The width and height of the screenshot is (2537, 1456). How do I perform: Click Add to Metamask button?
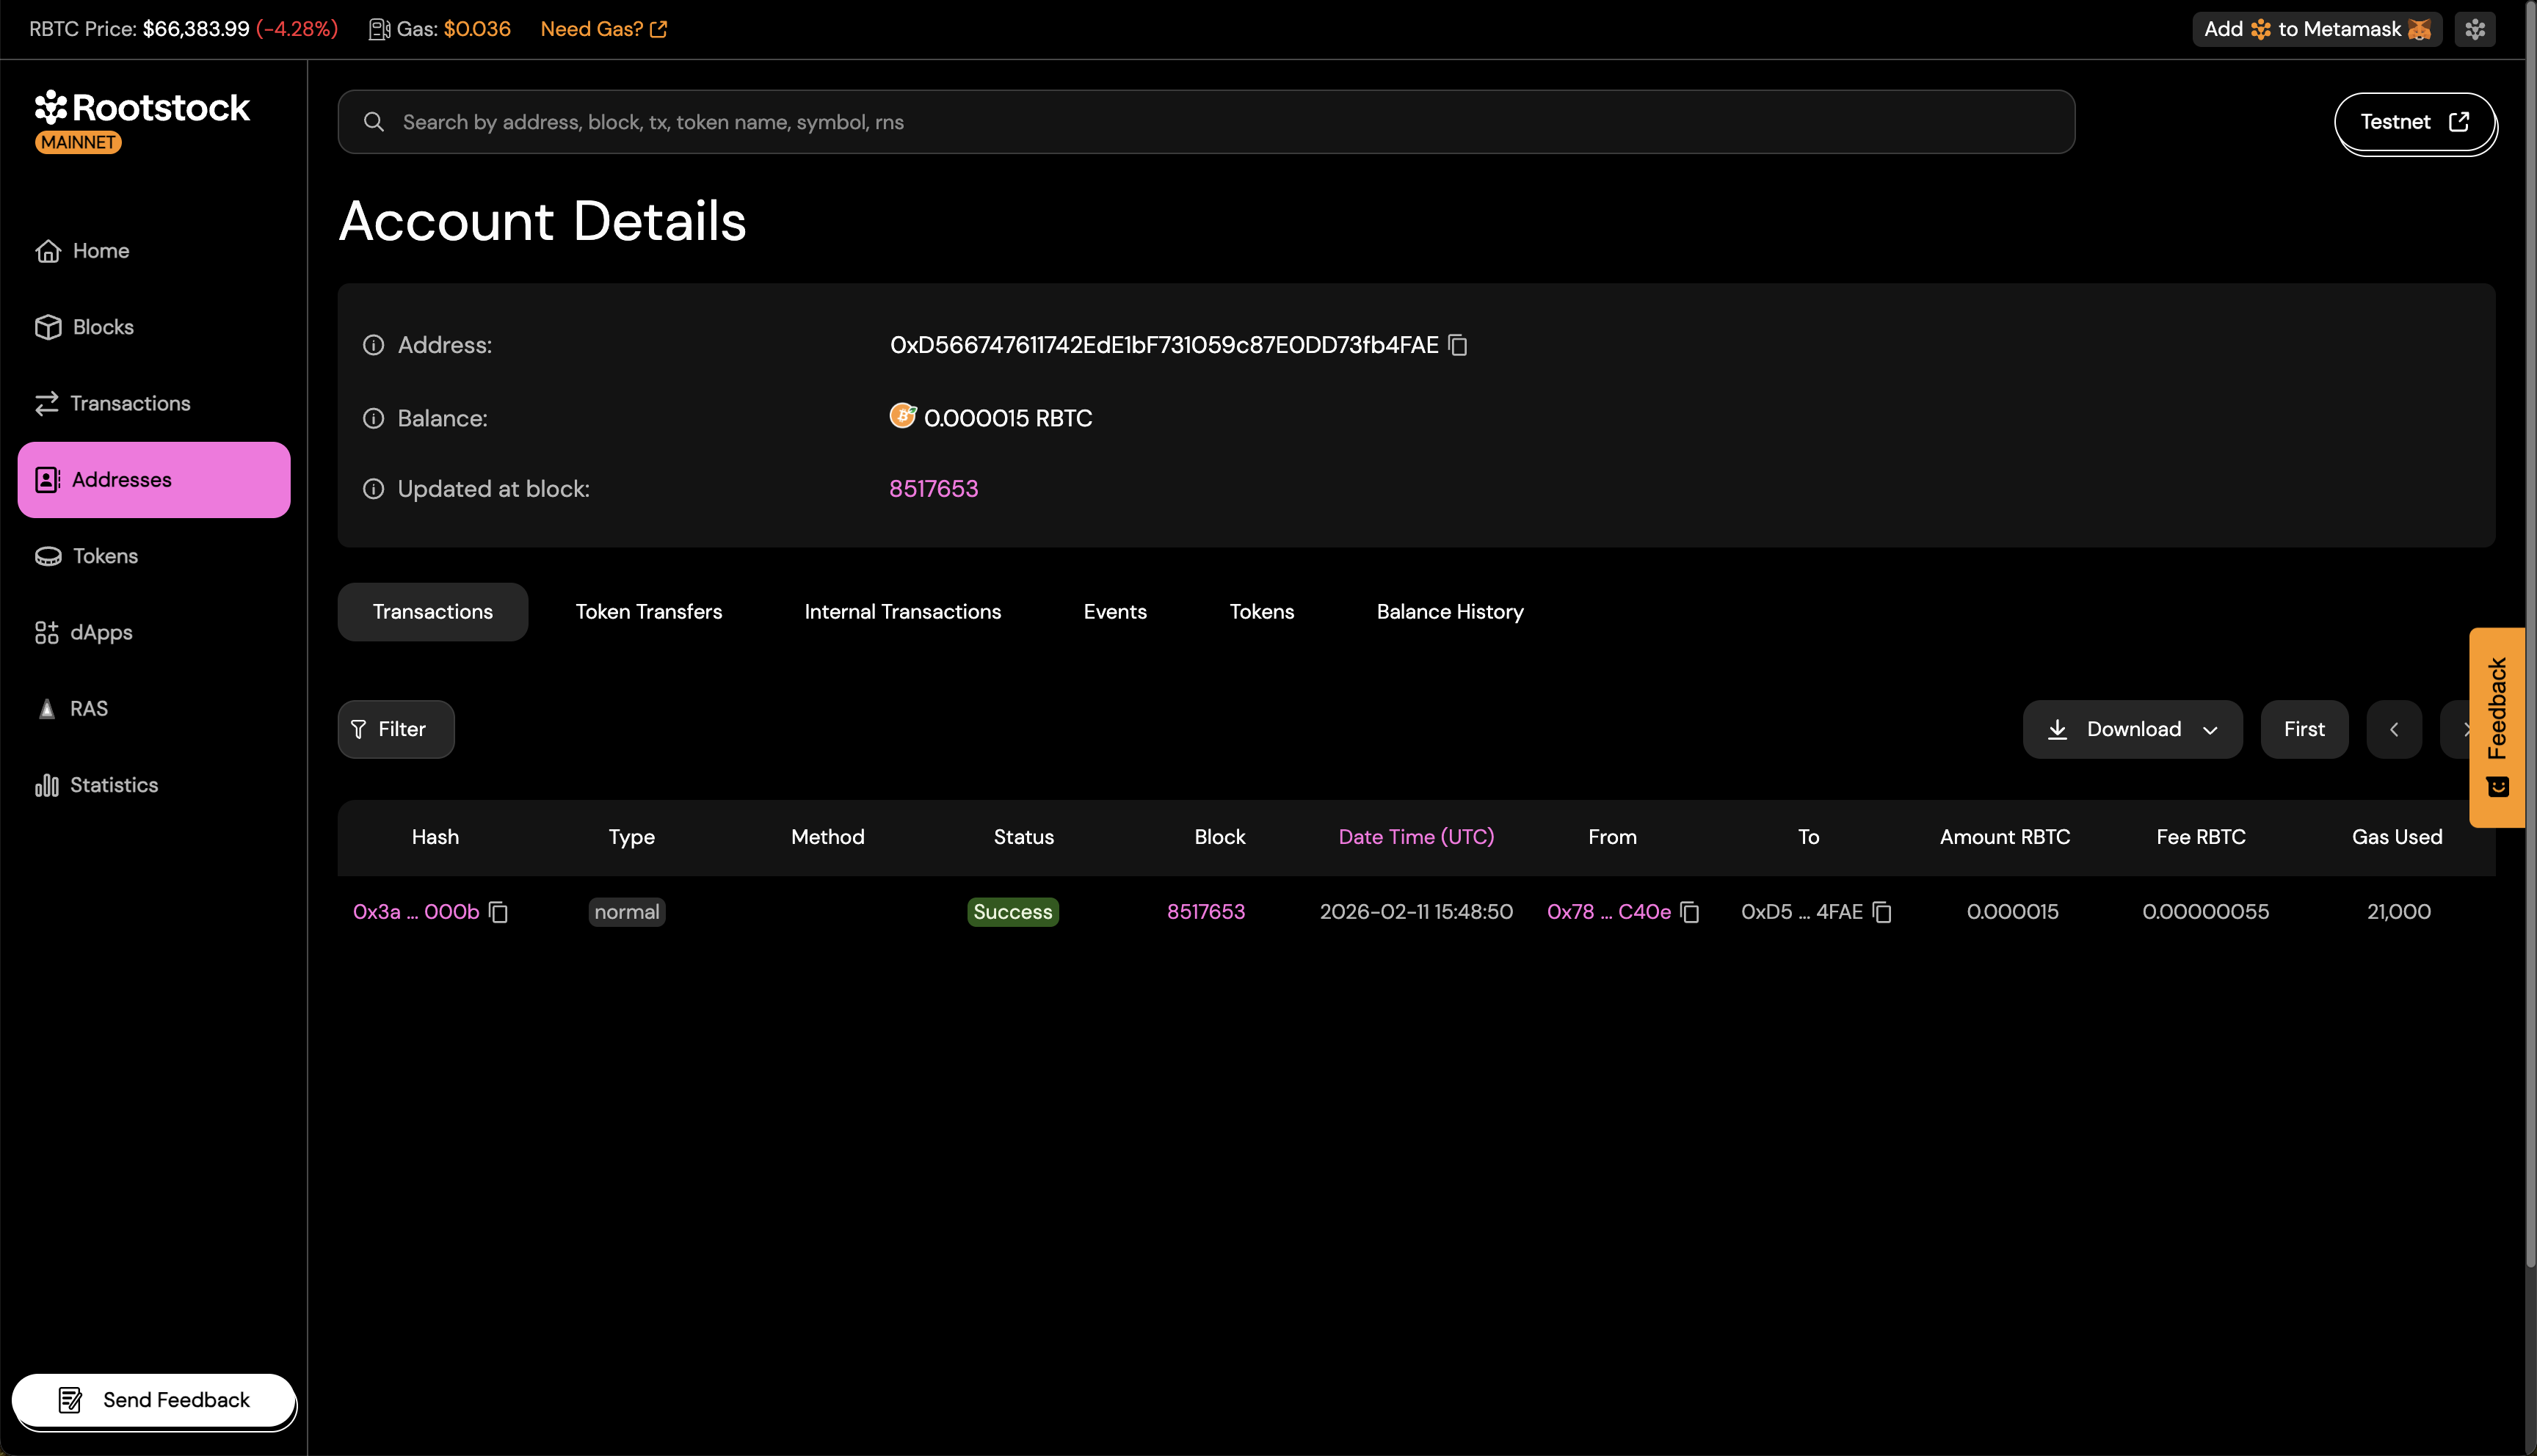pos(2316,29)
